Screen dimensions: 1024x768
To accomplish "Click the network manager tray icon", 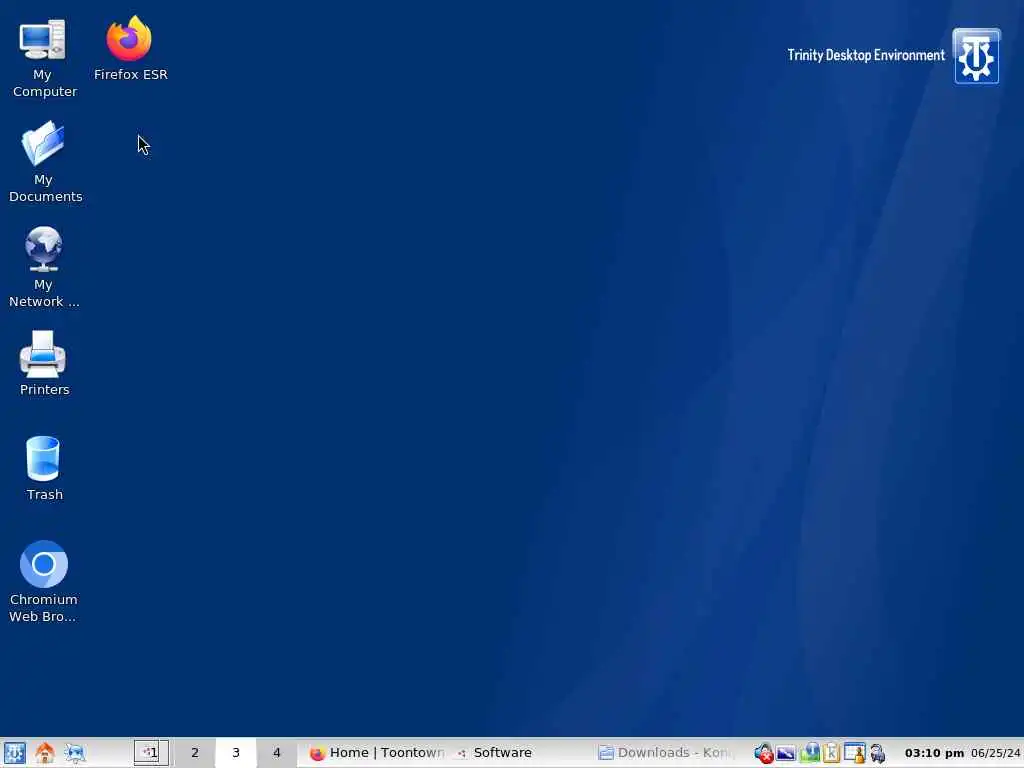I will click(810, 753).
